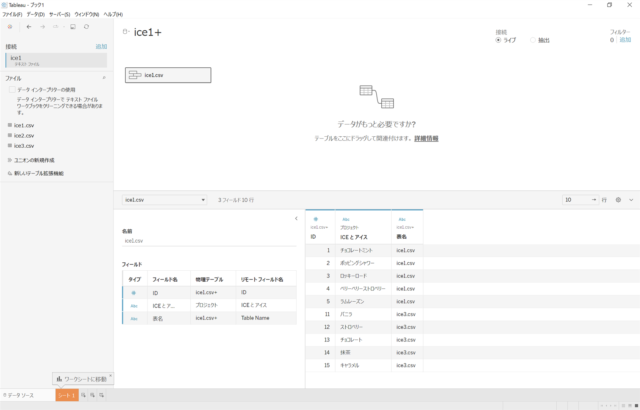Click the refresh data source icon
640x410 pixels.
pos(87,27)
